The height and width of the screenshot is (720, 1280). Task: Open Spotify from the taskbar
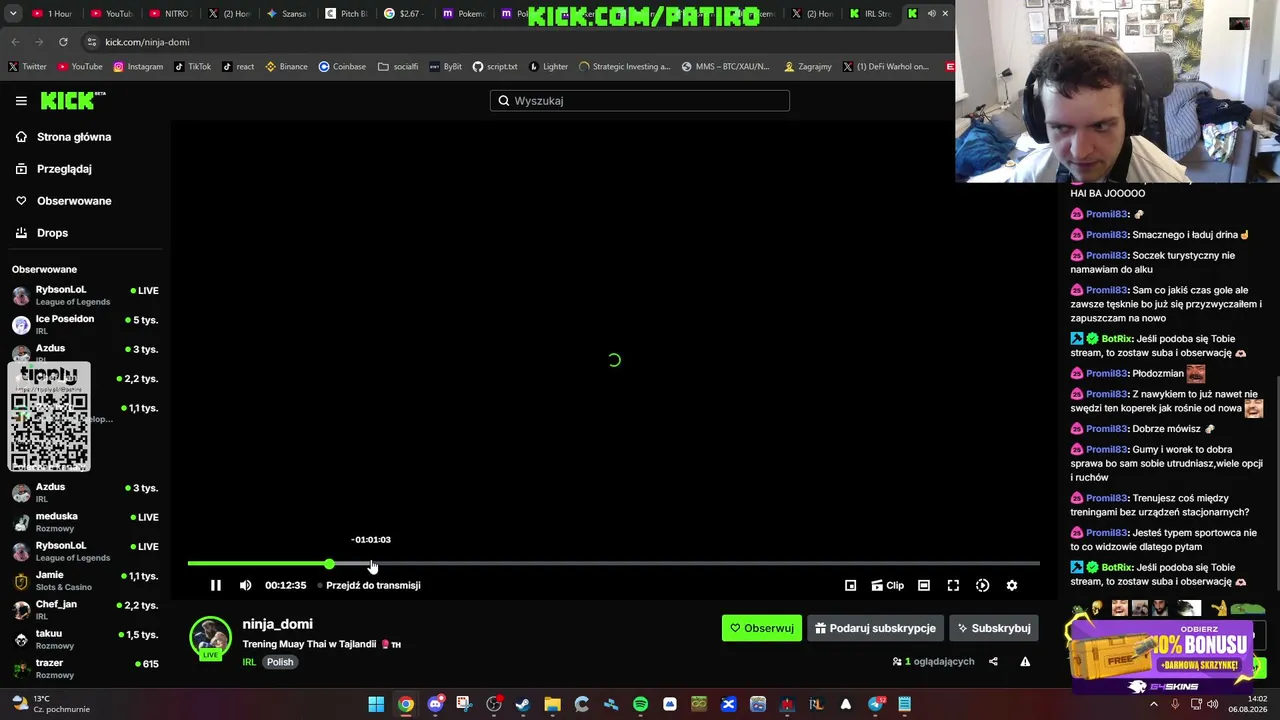[640, 705]
